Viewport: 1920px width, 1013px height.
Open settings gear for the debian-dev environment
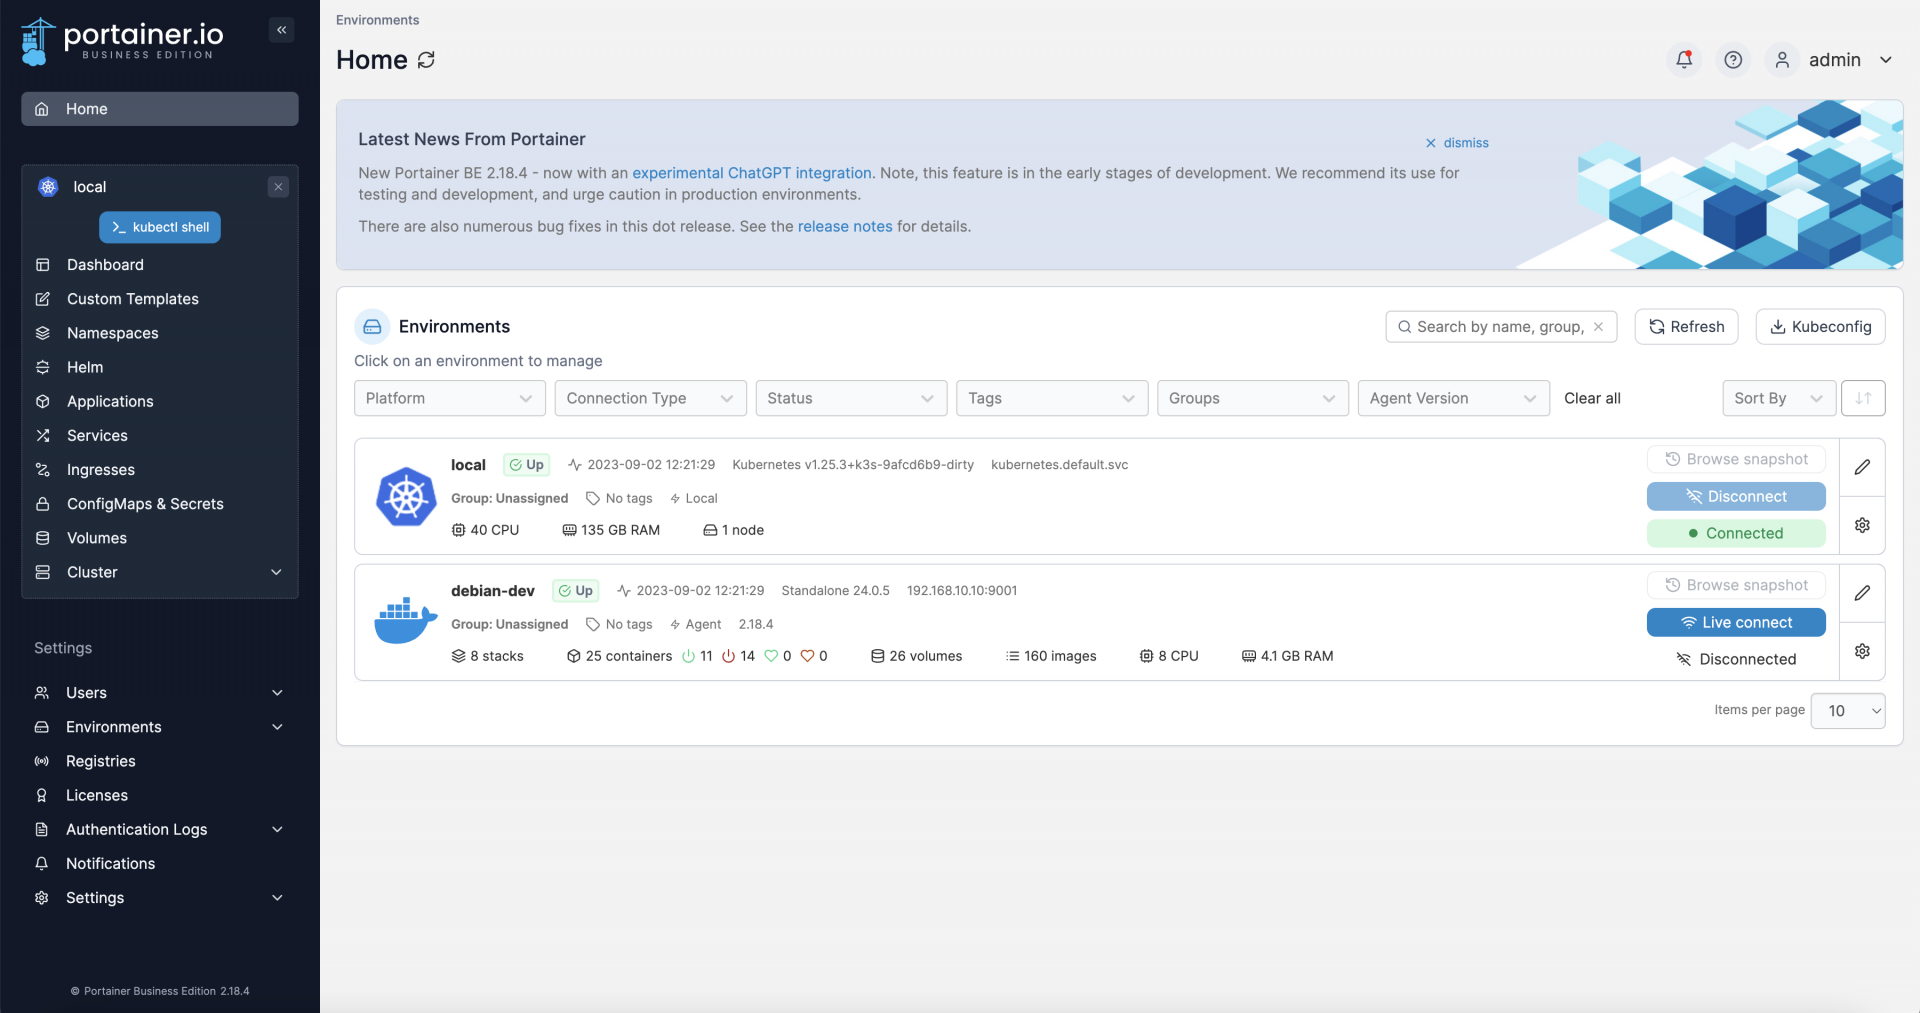point(1862,651)
